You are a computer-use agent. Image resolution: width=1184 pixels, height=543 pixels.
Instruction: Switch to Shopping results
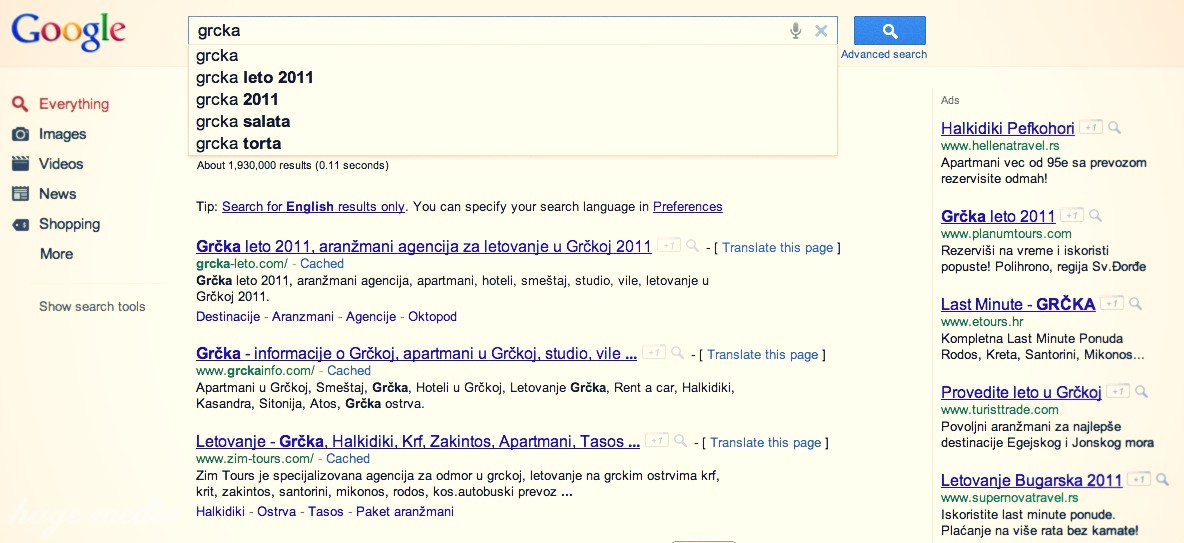pos(69,224)
